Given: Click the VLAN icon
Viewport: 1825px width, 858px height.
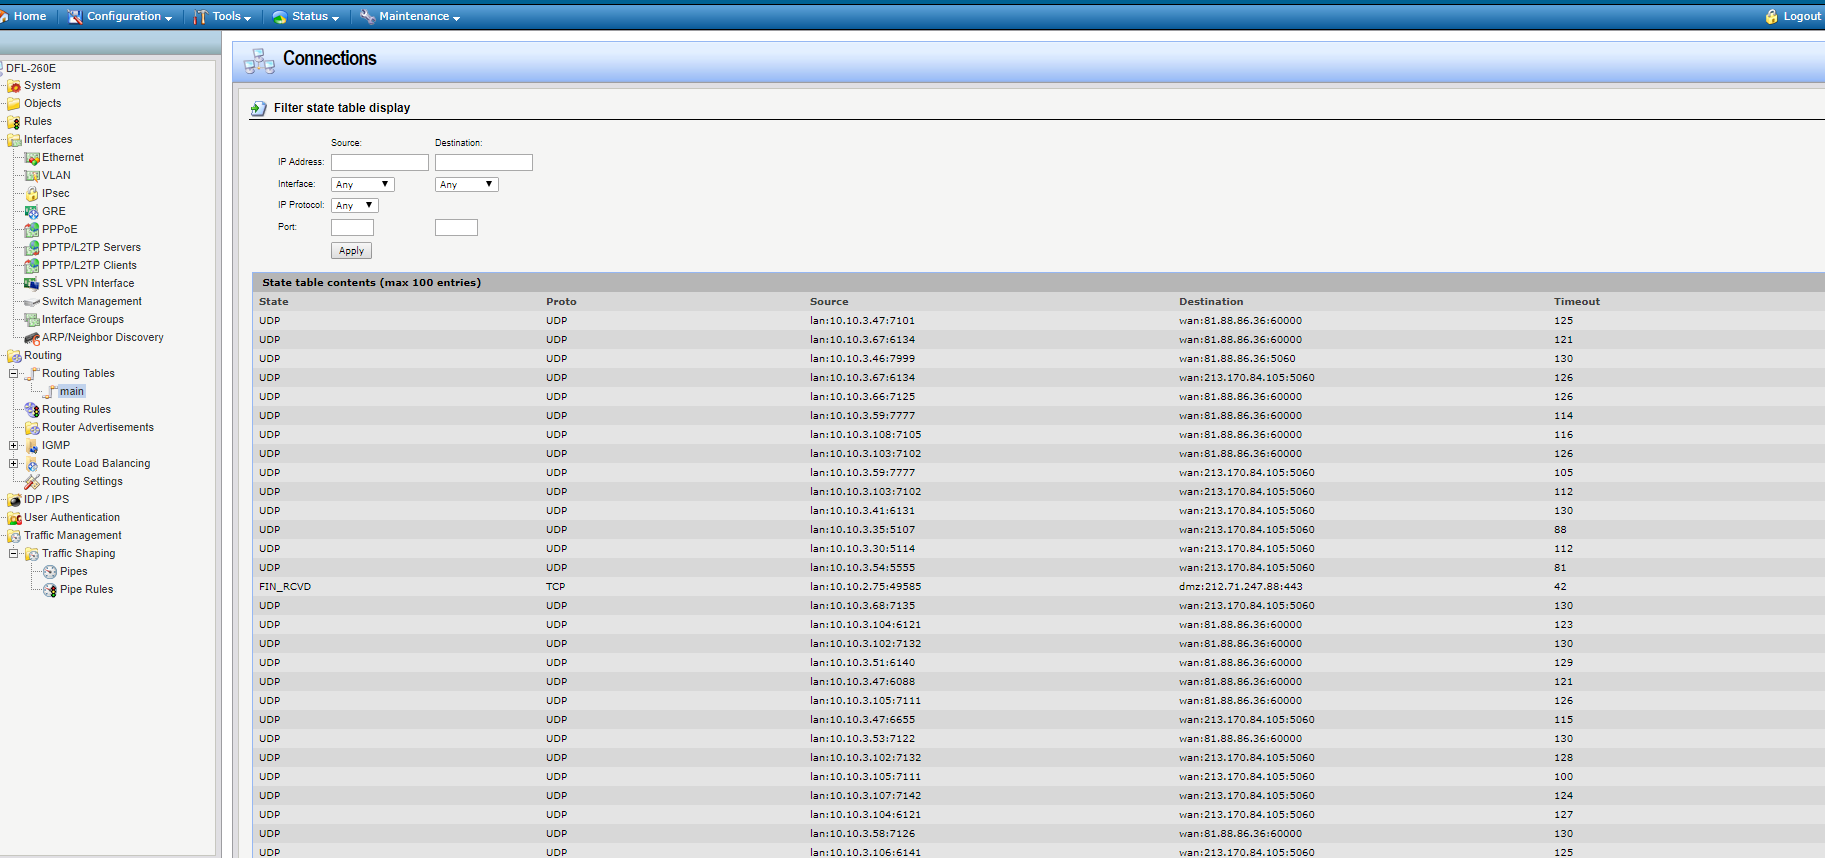Looking at the screenshot, I should tap(32, 176).
